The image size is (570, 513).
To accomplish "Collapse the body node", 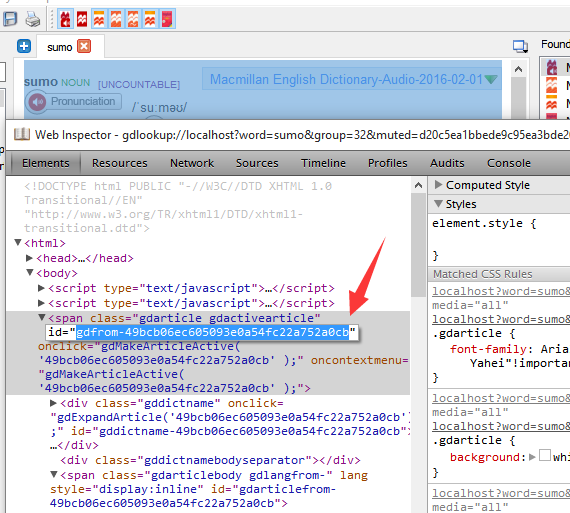I will click(x=30, y=272).
